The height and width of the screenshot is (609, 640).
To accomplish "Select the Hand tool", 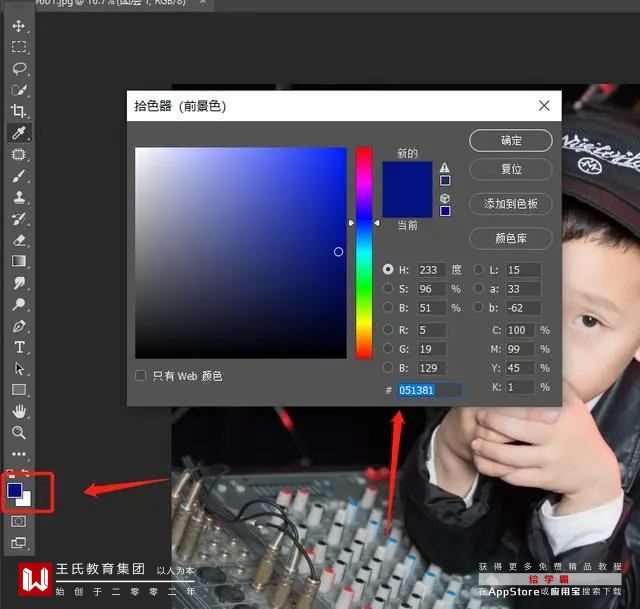I will pyautogui.click(x=19, y=411).
